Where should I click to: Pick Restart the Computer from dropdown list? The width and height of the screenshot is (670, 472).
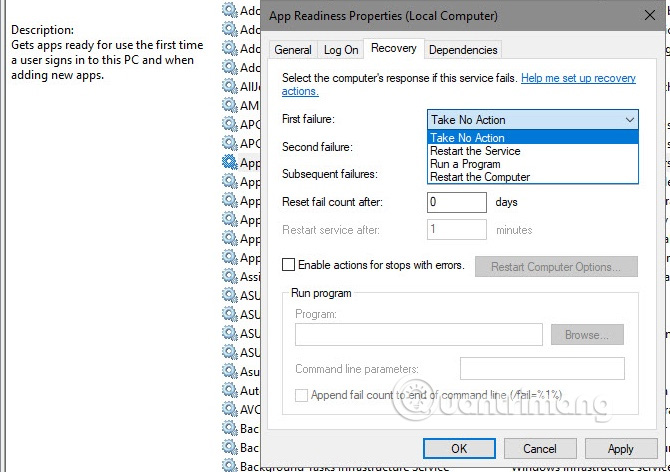pyautogui.click(x=480, y=177)
